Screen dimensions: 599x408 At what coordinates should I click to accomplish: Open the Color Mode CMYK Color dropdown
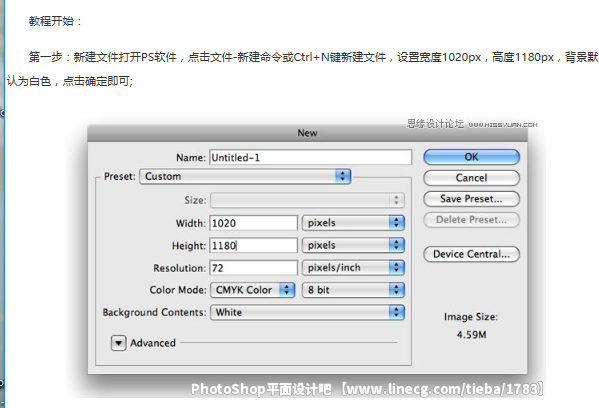click(x=253, y=290)
